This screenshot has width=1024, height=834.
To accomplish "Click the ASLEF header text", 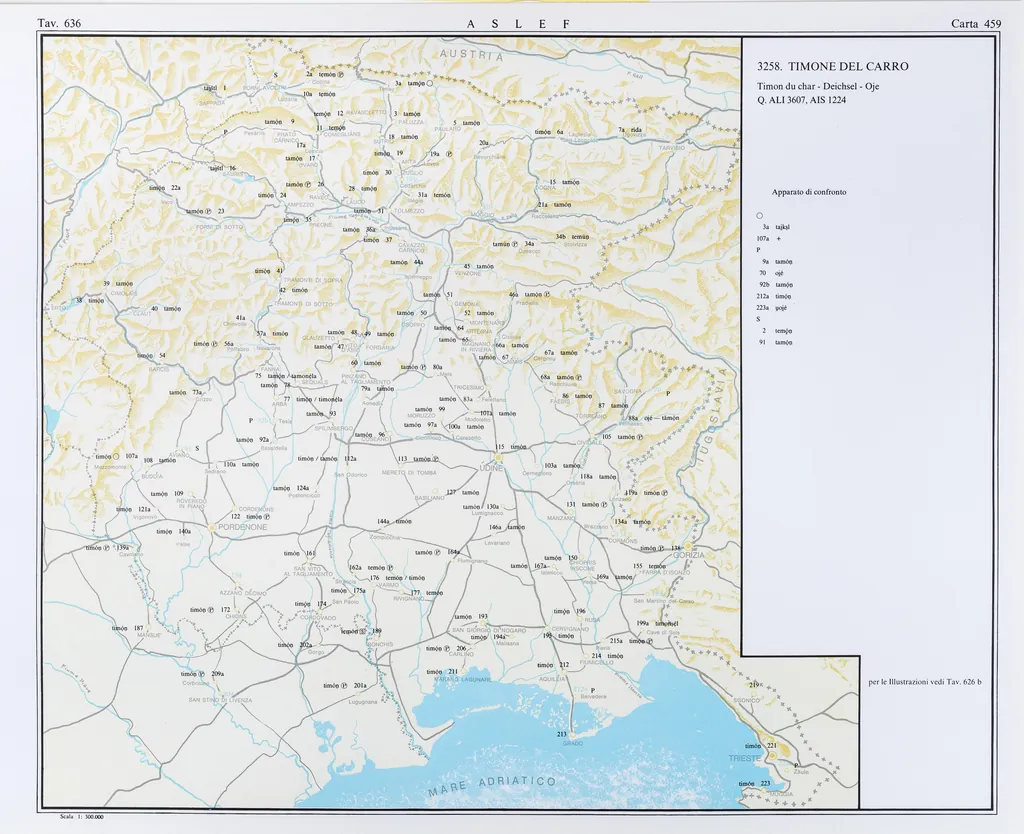I will coord(518,23).
